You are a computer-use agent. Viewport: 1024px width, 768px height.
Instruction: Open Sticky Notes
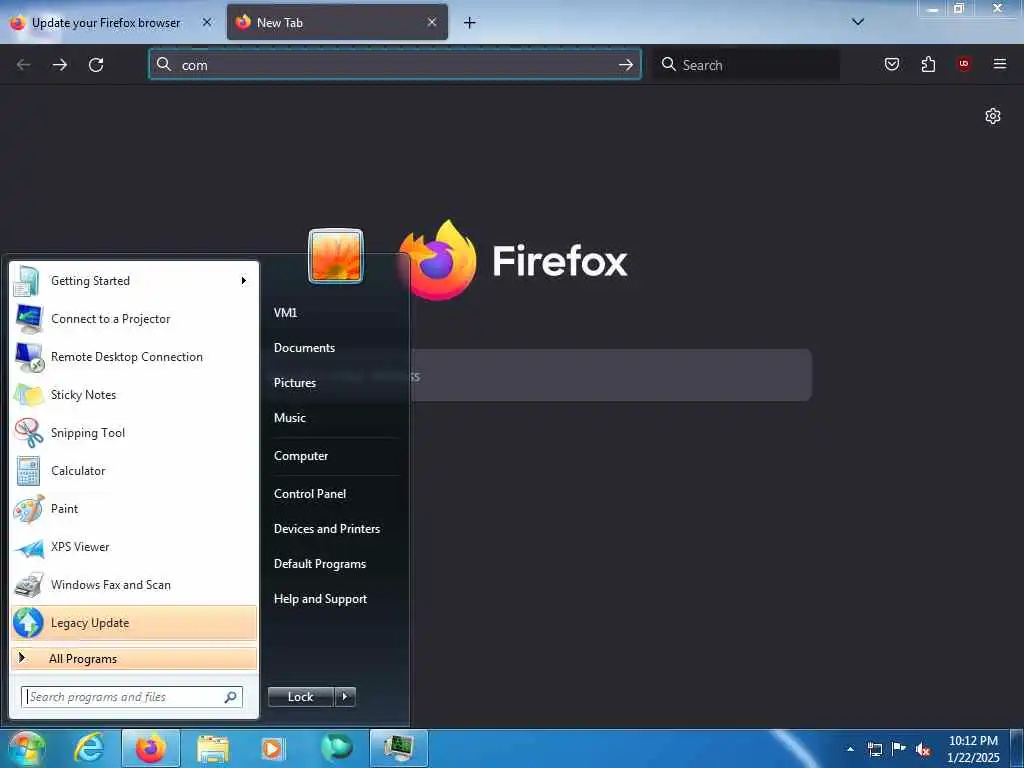[x=135, y=394]
